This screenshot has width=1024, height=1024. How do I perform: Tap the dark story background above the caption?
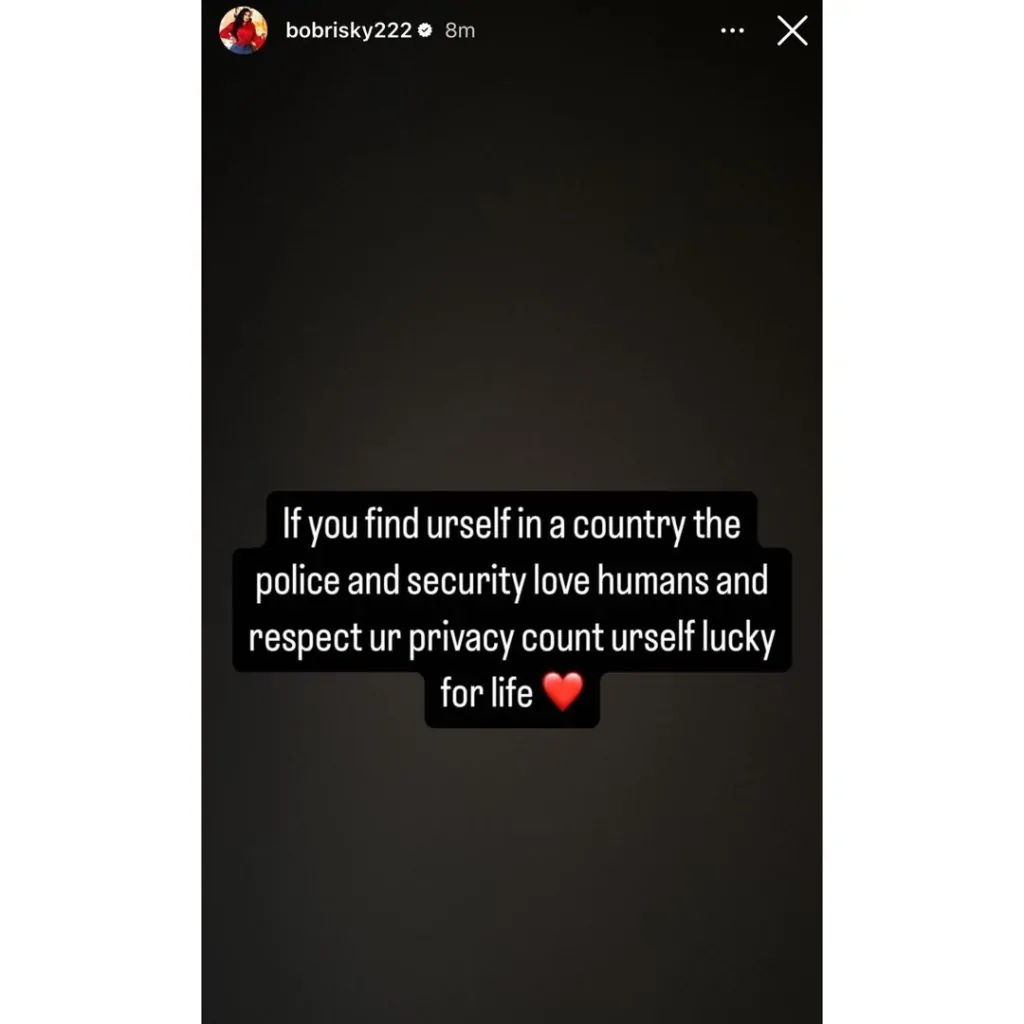511,261
